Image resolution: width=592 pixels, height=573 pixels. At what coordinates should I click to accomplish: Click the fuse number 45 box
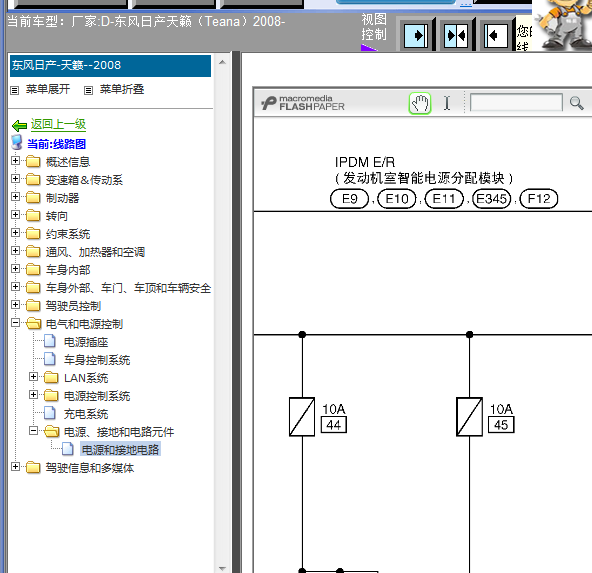pos(501,425)
